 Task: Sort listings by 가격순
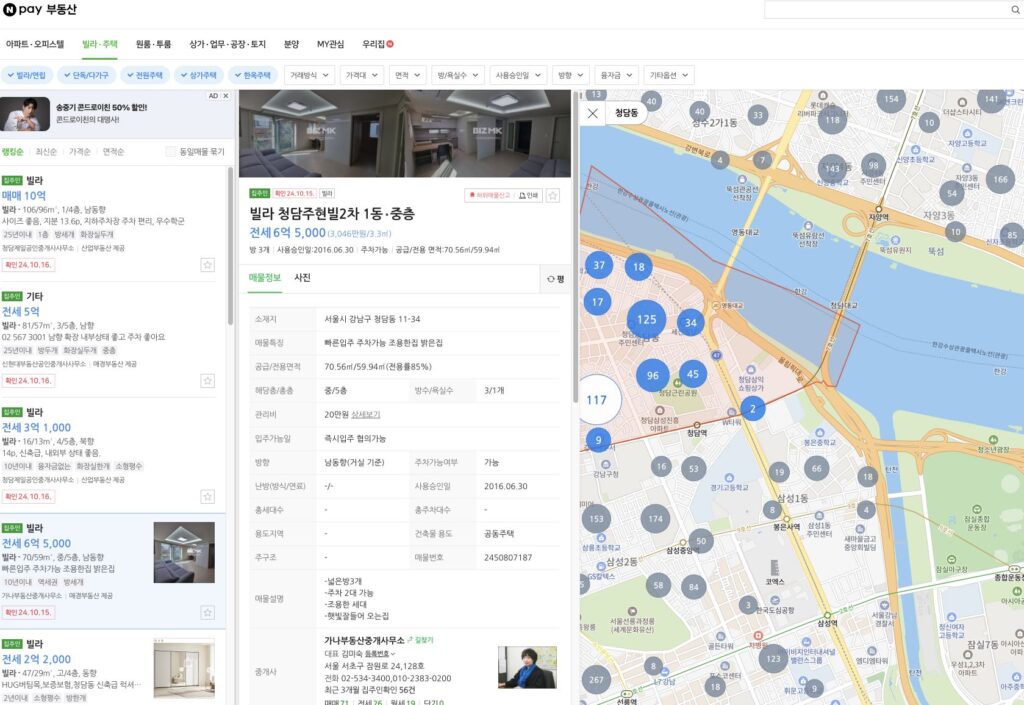[80, 151]
